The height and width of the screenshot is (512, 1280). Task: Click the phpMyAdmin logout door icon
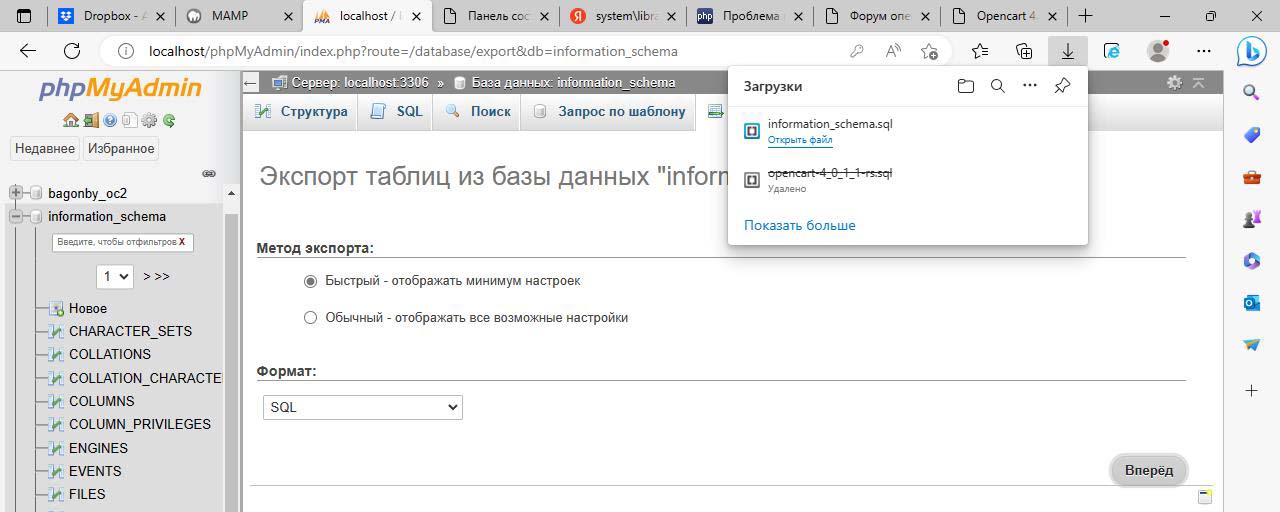pos(90,120)
